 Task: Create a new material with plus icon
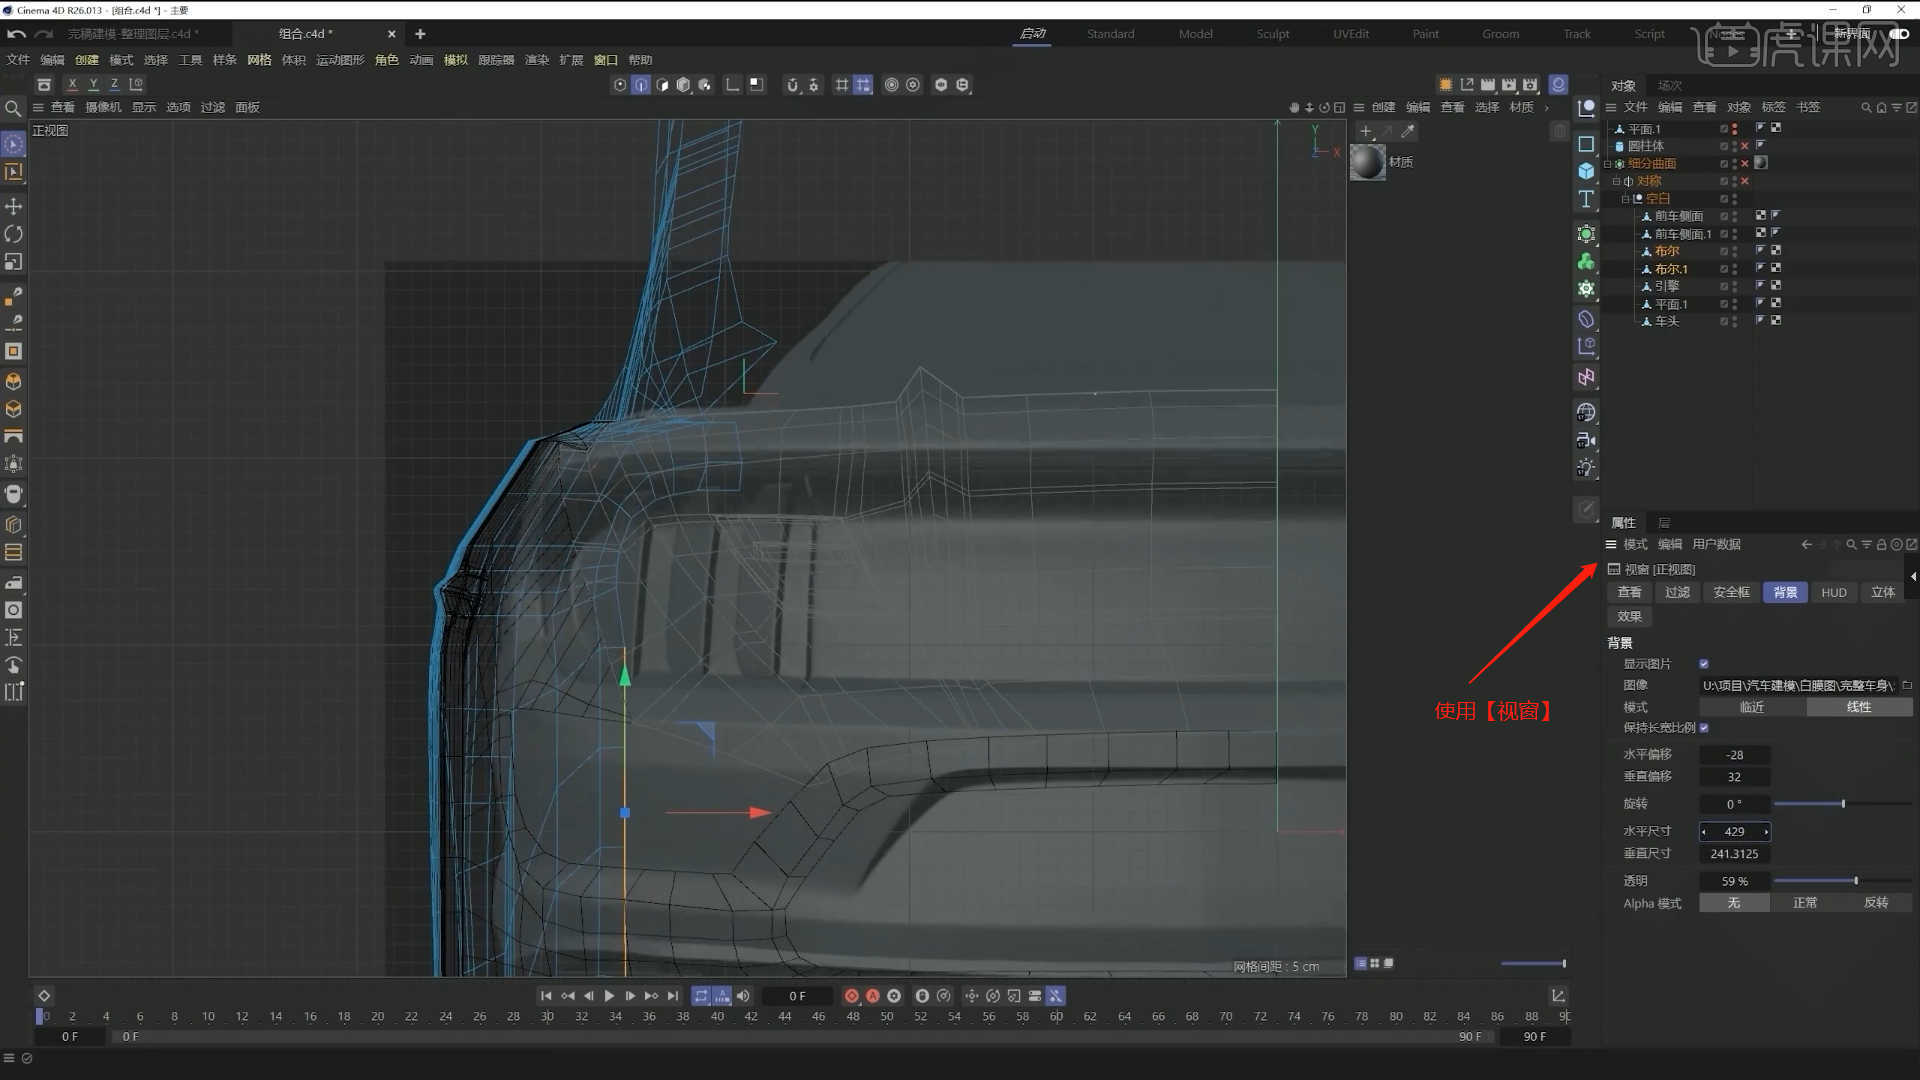[1366, 131]
